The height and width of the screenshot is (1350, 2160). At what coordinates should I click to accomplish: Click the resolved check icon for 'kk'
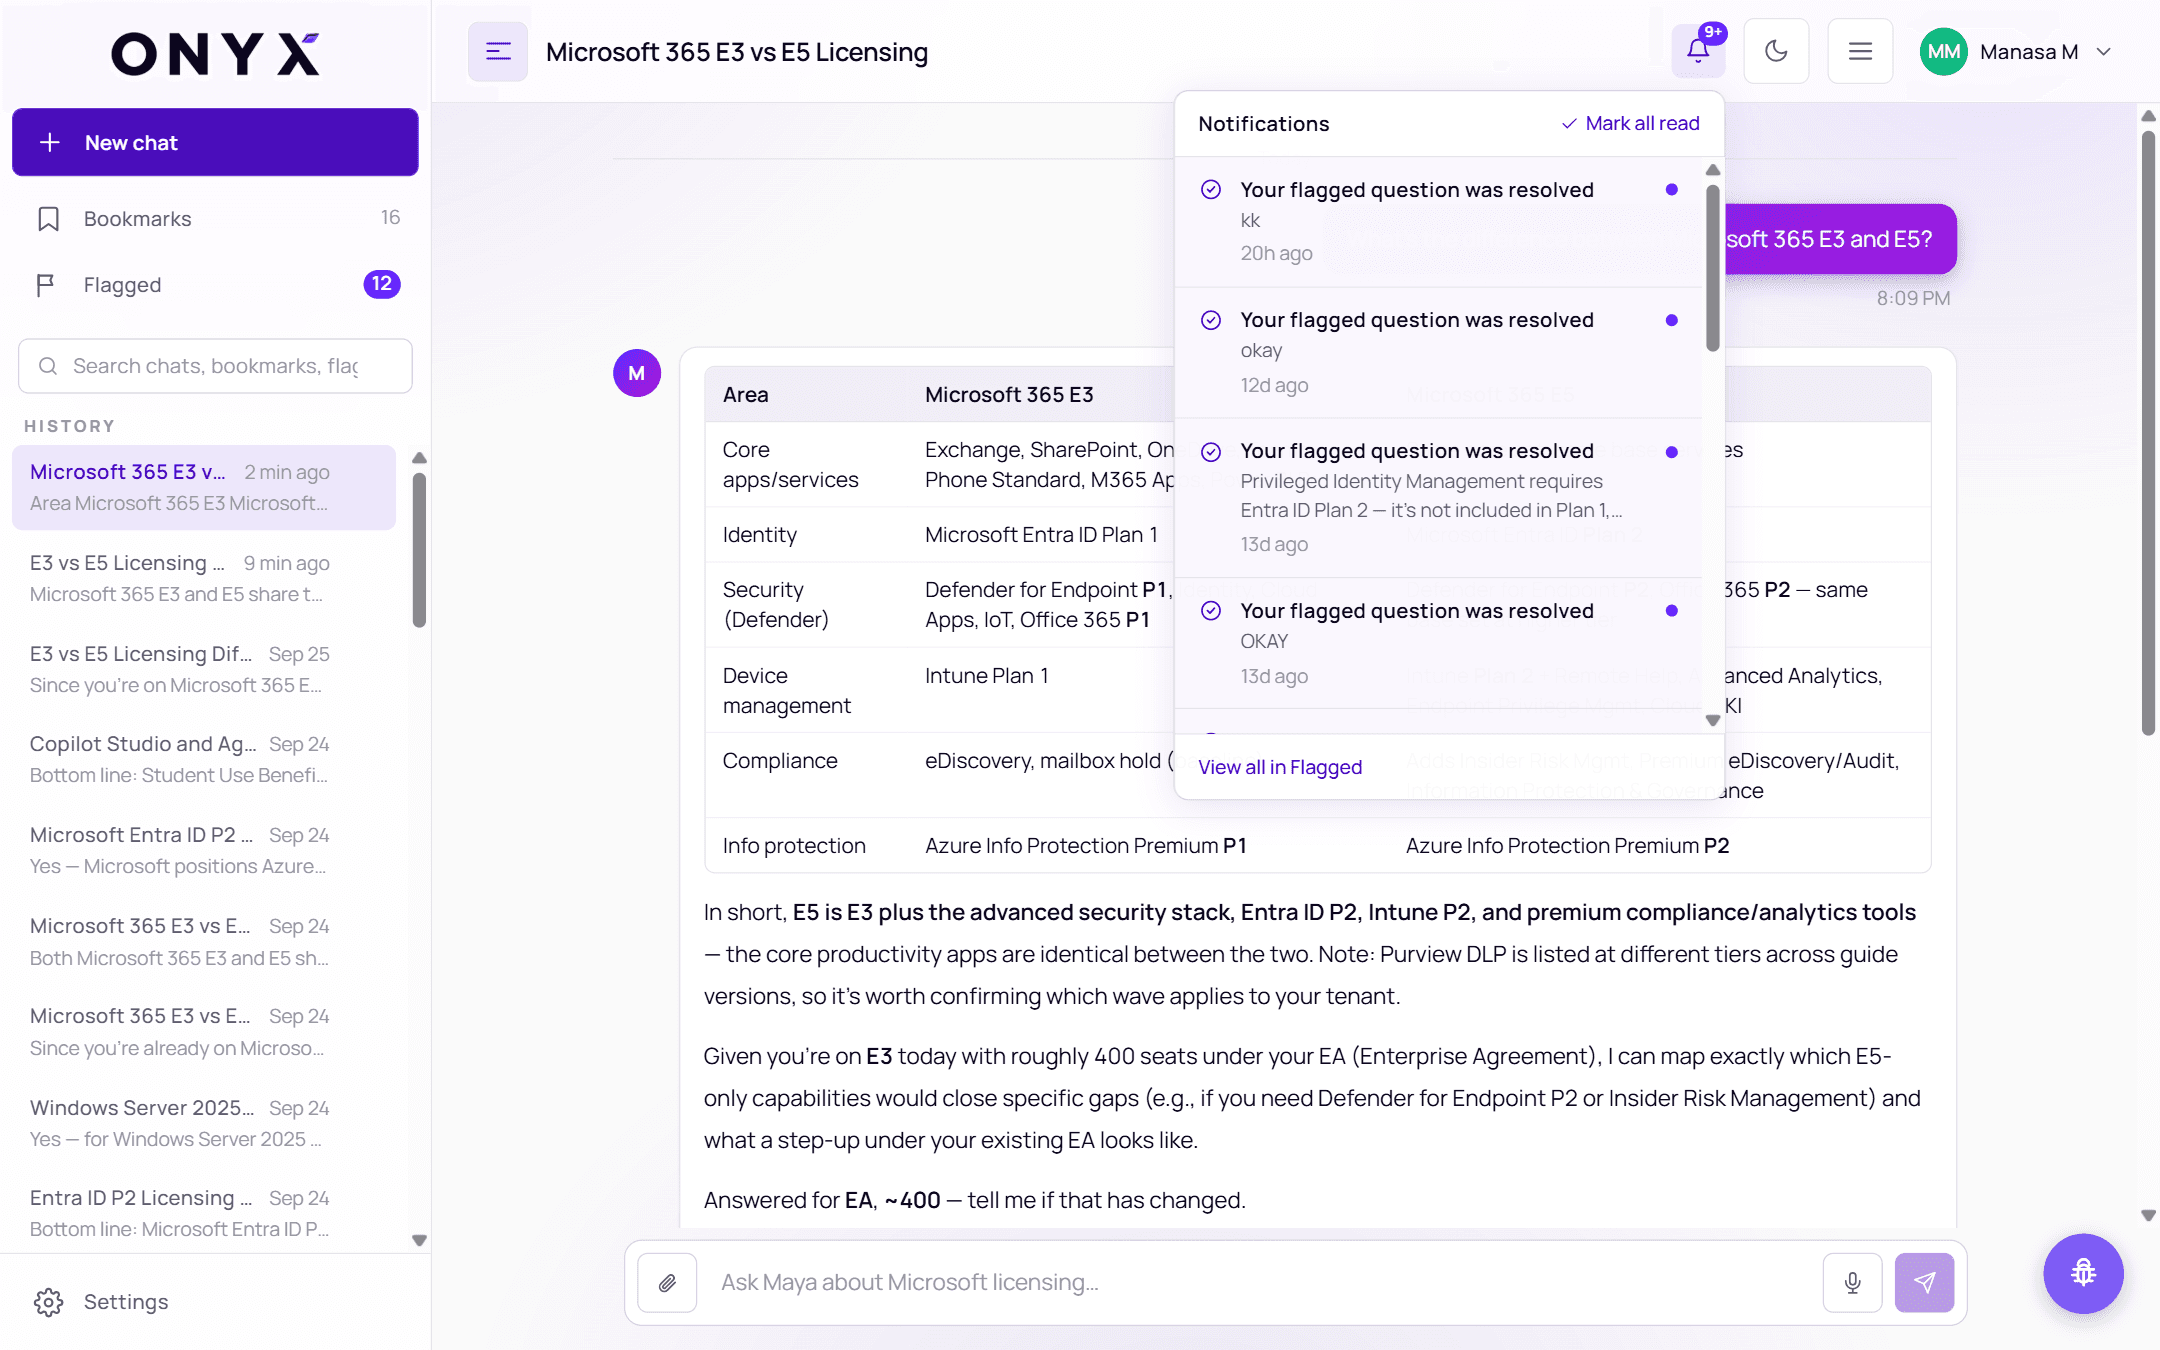(1211, 190)
